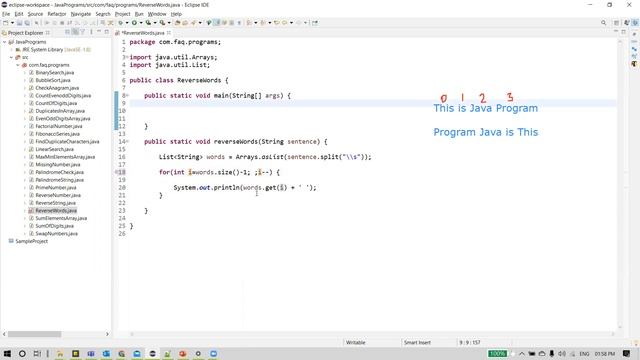Click the Cortana circle in the taskbar
640x360 pixels.
22,353
